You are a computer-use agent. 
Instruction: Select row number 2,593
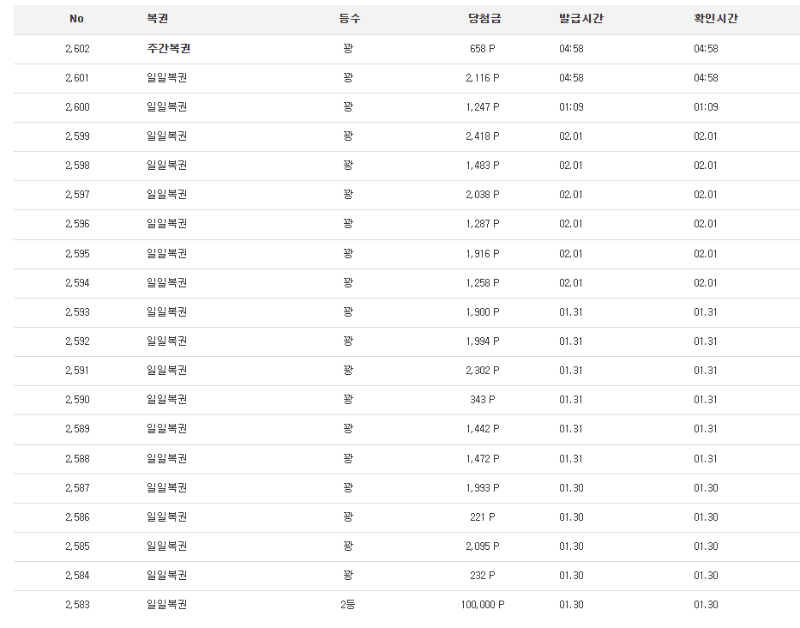pos(77,312)
